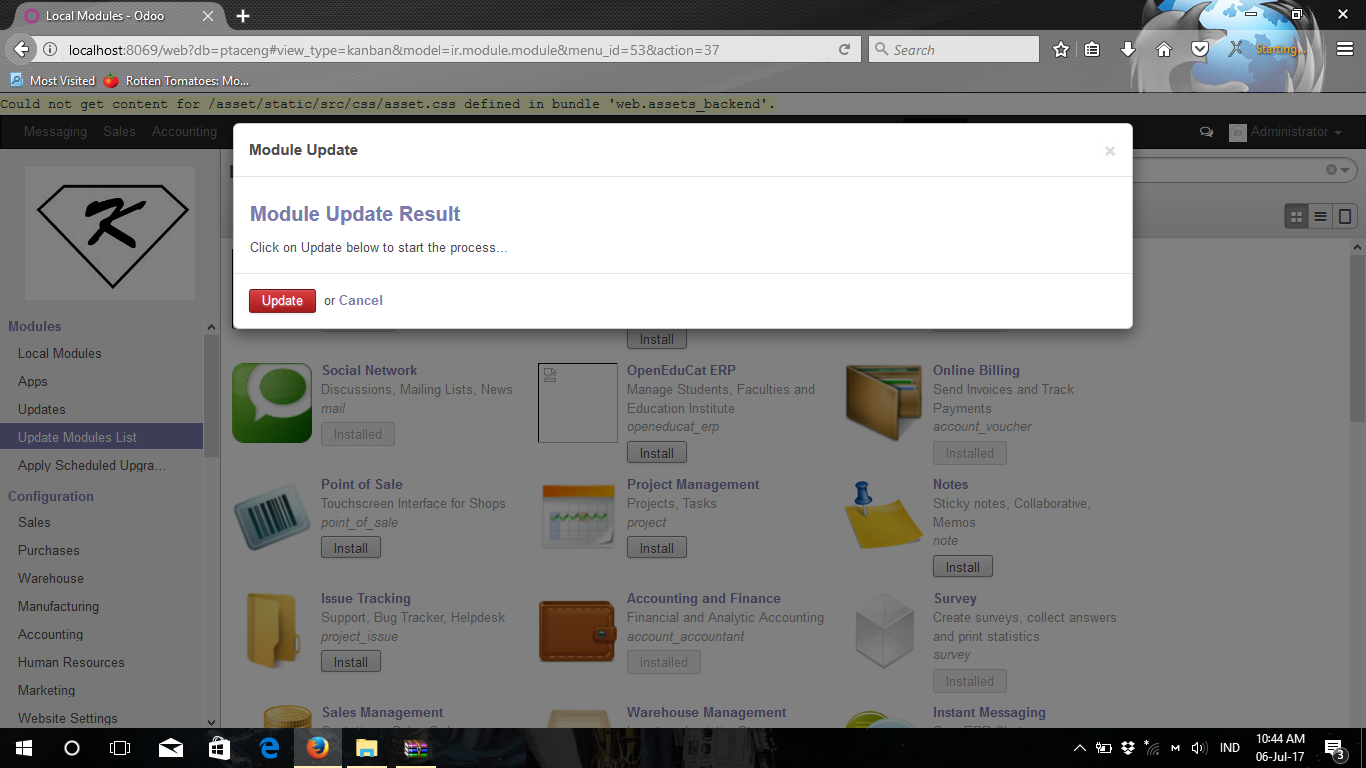This screenshot has height=768, width=1366.
Task: Switch to form view
Action: 1345,216
